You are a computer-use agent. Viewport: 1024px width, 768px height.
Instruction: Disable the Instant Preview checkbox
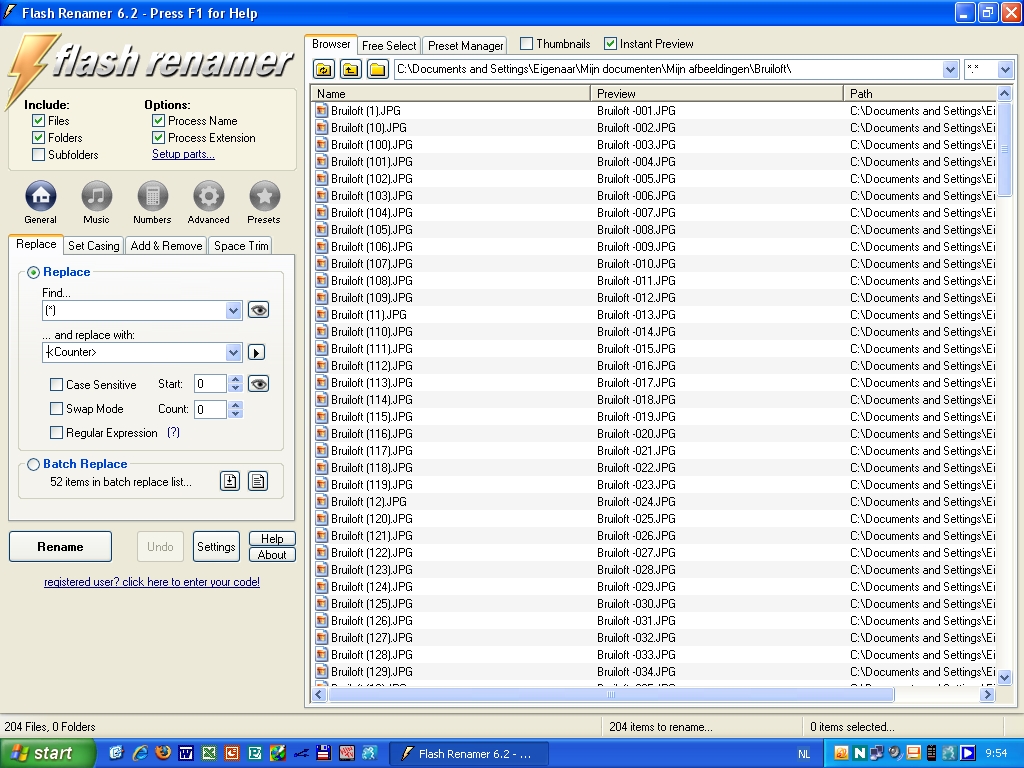click(x=610, y=44)
